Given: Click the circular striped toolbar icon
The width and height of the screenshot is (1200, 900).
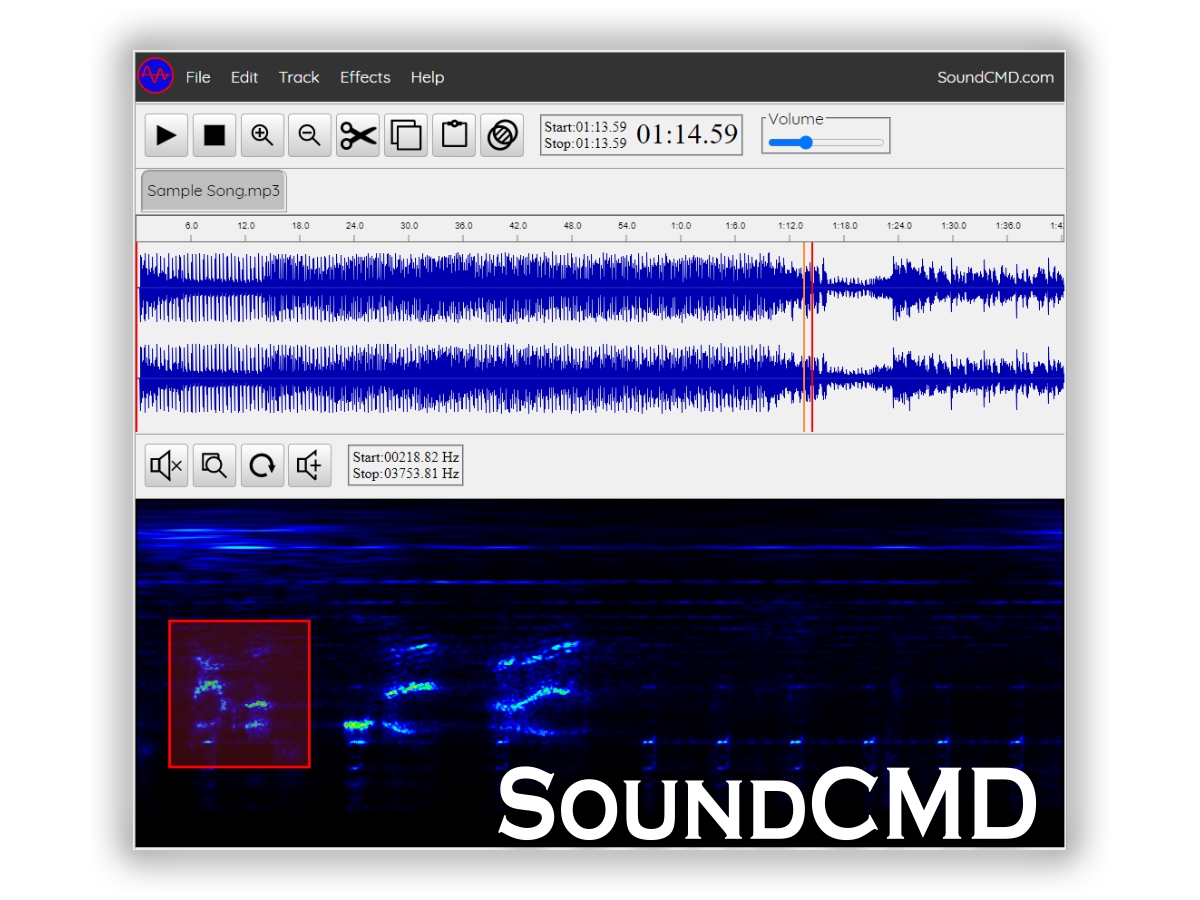Looking at the screenshot, I should [502, 135].
